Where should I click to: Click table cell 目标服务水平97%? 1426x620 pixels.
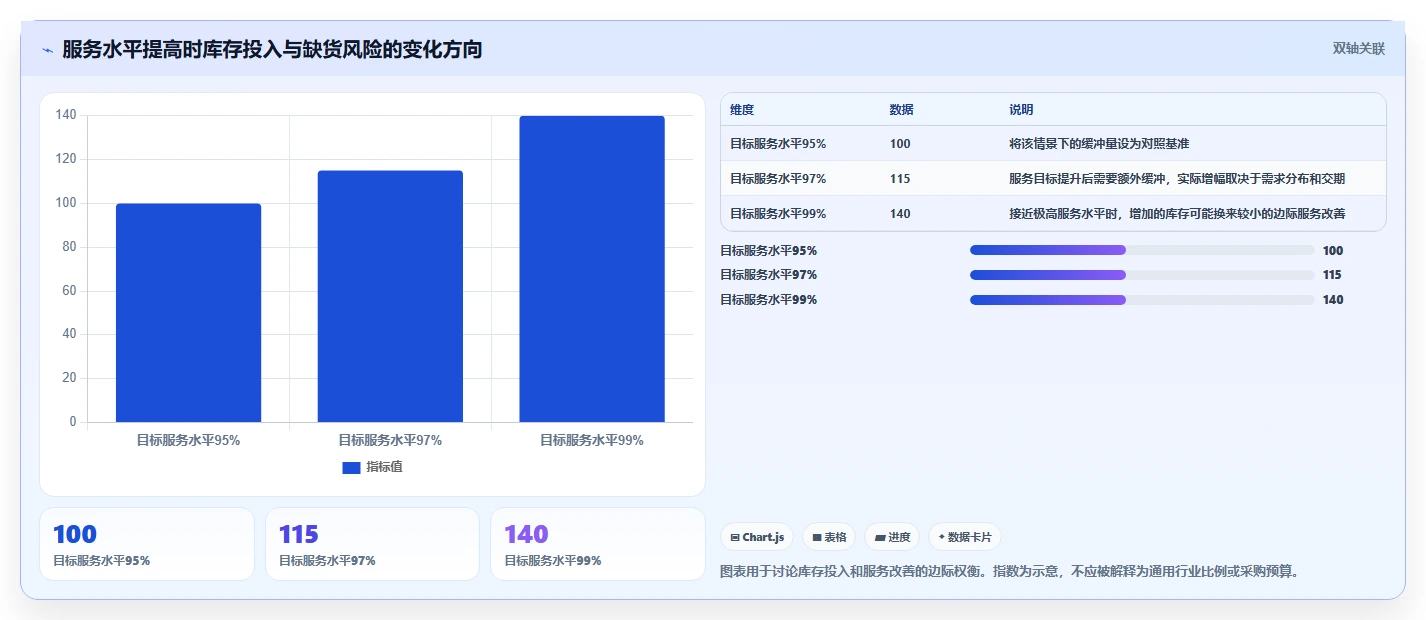click(778, 179)
